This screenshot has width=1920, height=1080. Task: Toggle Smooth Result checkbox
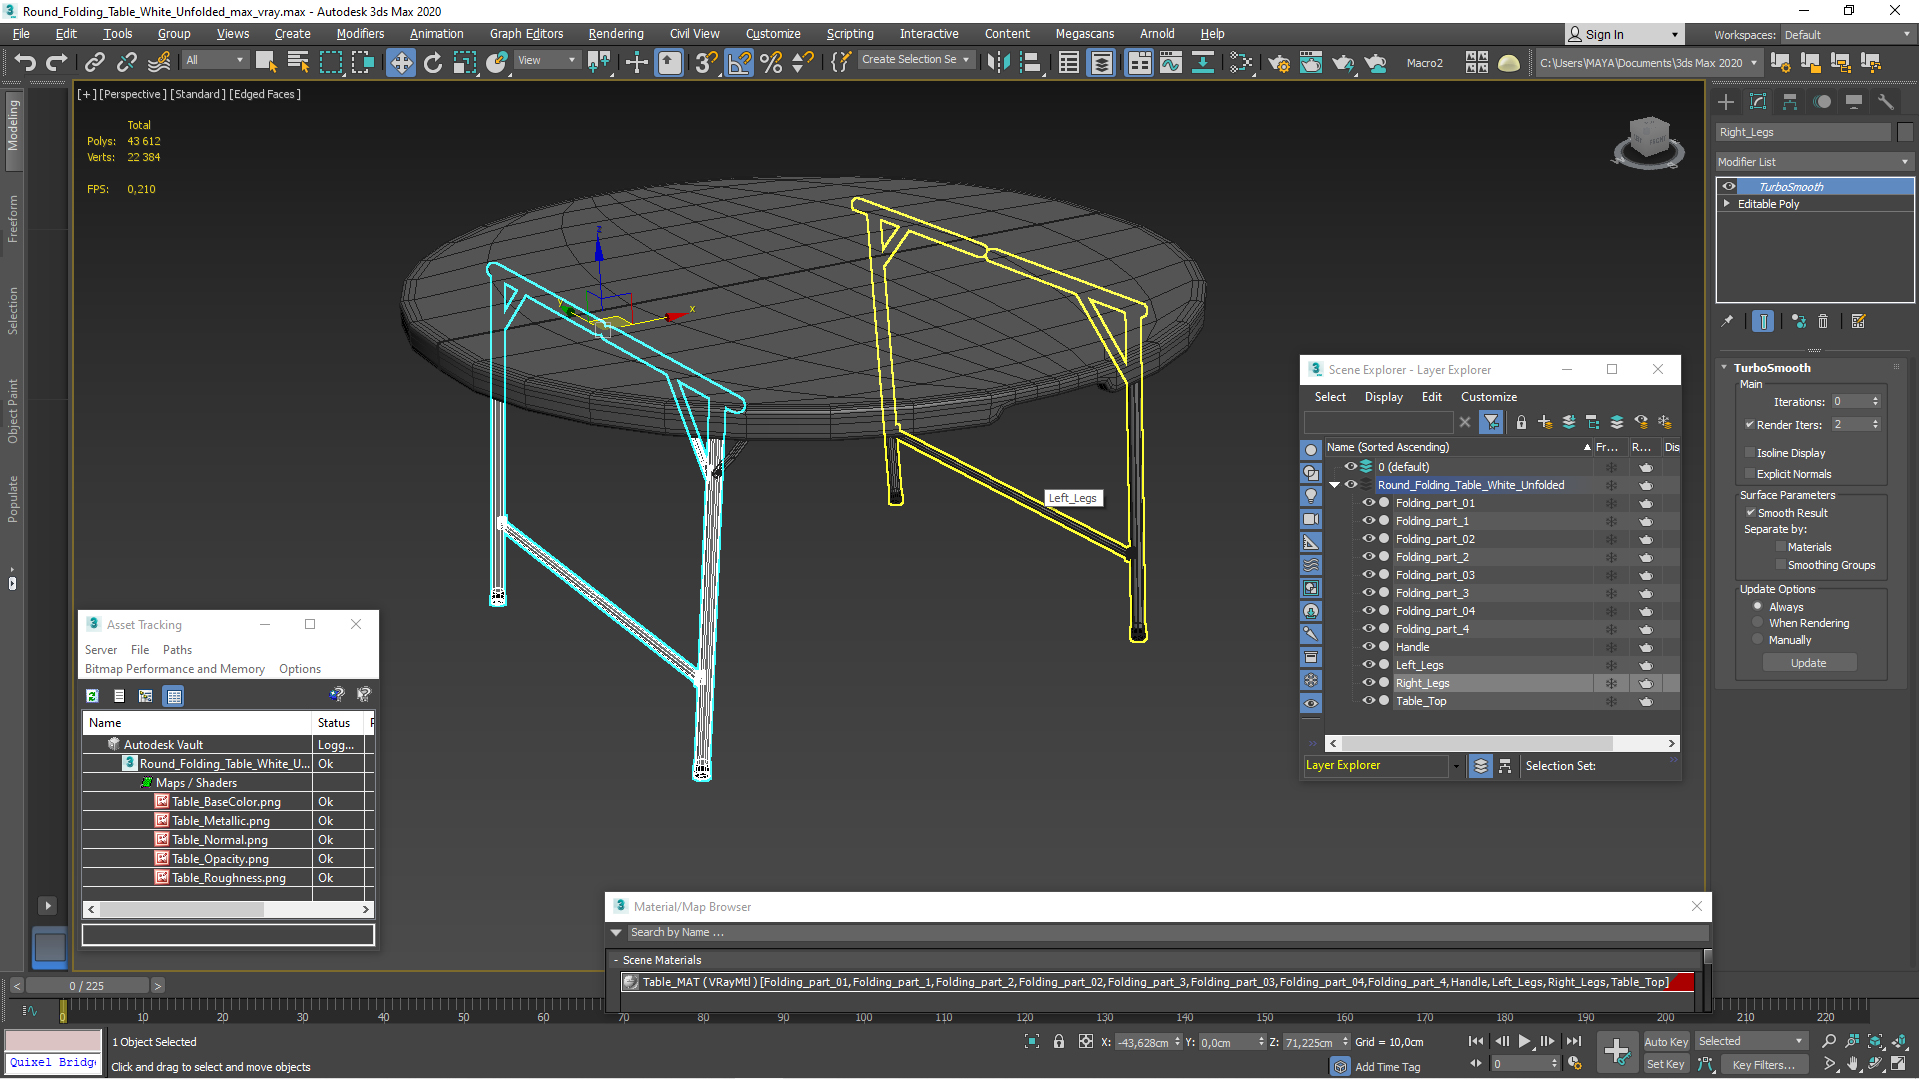pyautogui.click(x=1750, y=513)
